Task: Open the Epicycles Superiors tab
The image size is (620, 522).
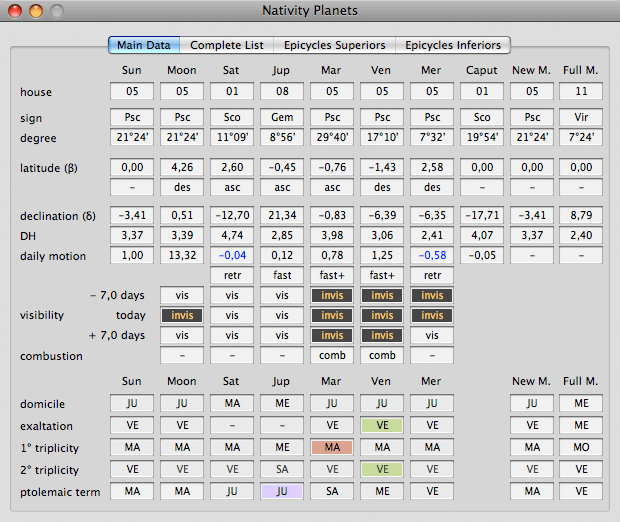Action: click(x=335, y=45)
